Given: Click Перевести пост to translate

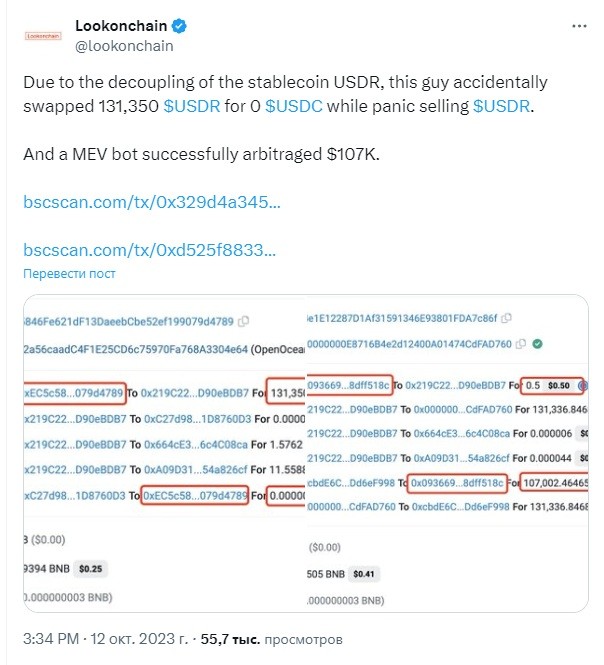Looking at the screenshot, I should (x=69, y=274).
